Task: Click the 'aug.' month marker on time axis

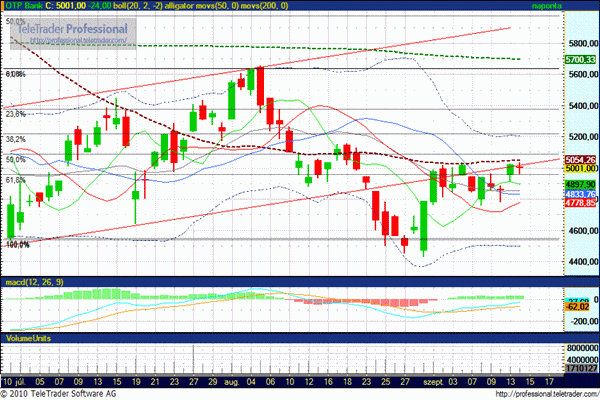Action: (x=235, y=382)
